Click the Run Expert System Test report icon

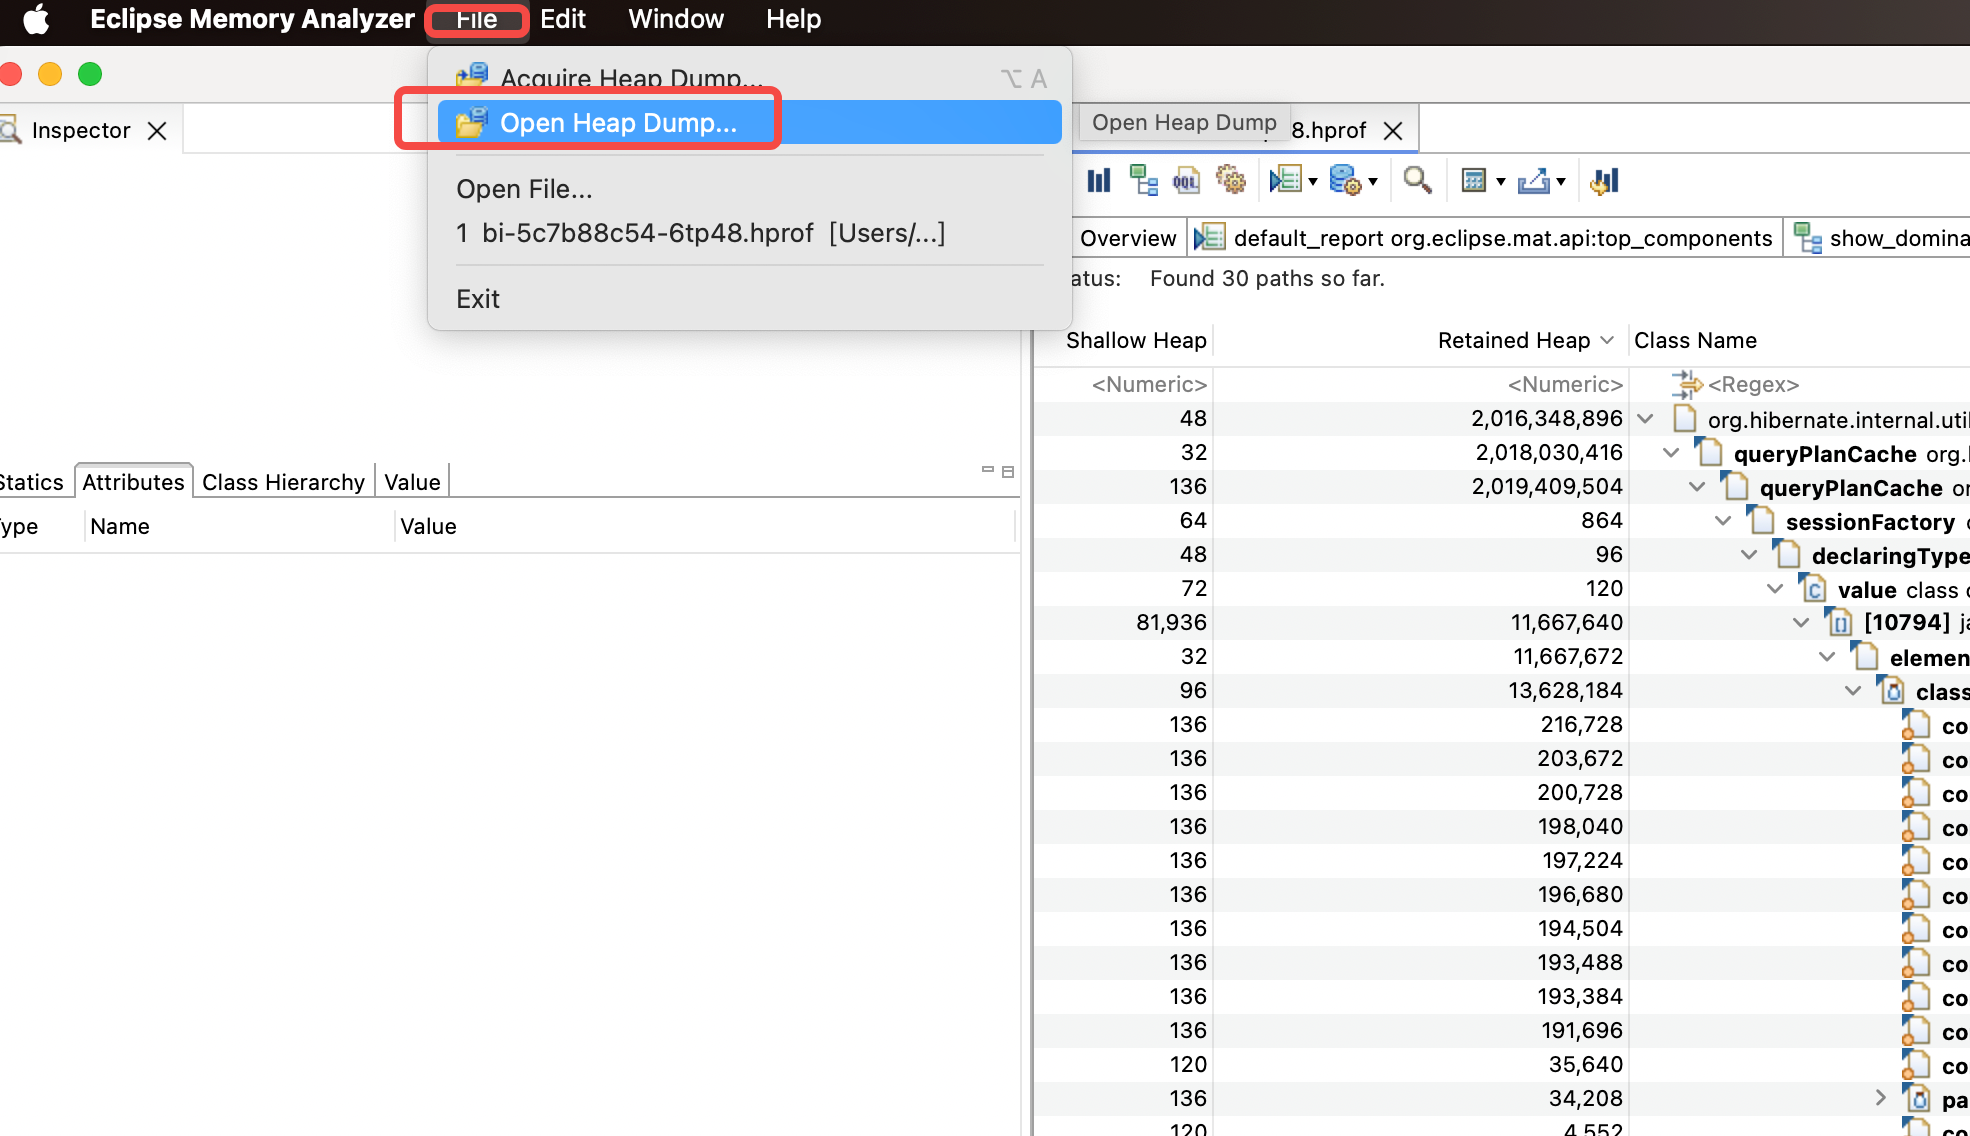pyautogui.click(x=1286, y=181)
